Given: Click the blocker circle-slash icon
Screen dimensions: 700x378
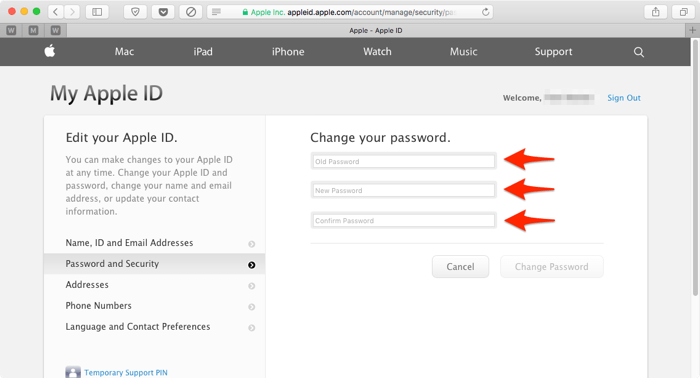Looking at the screenshot, I should (191, 12).
